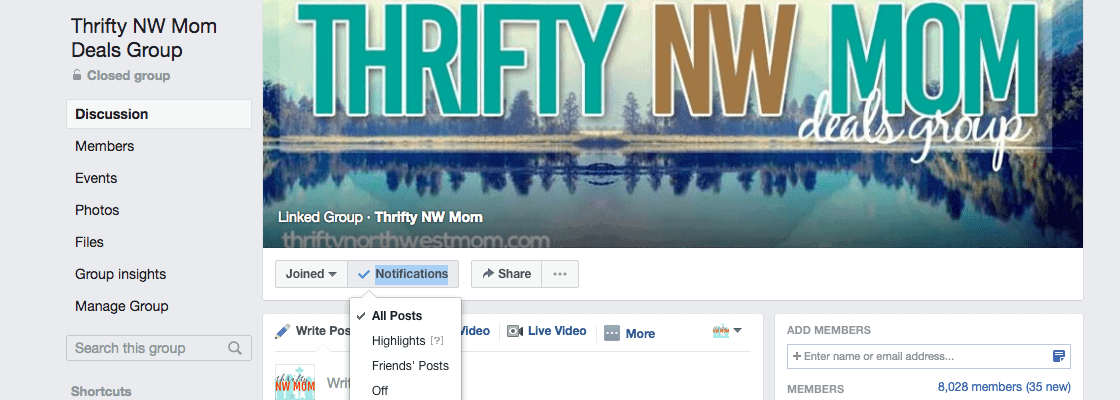Click the Share arrow button
The width and height of the screenshot is (1120, 400).
[506, 274]
